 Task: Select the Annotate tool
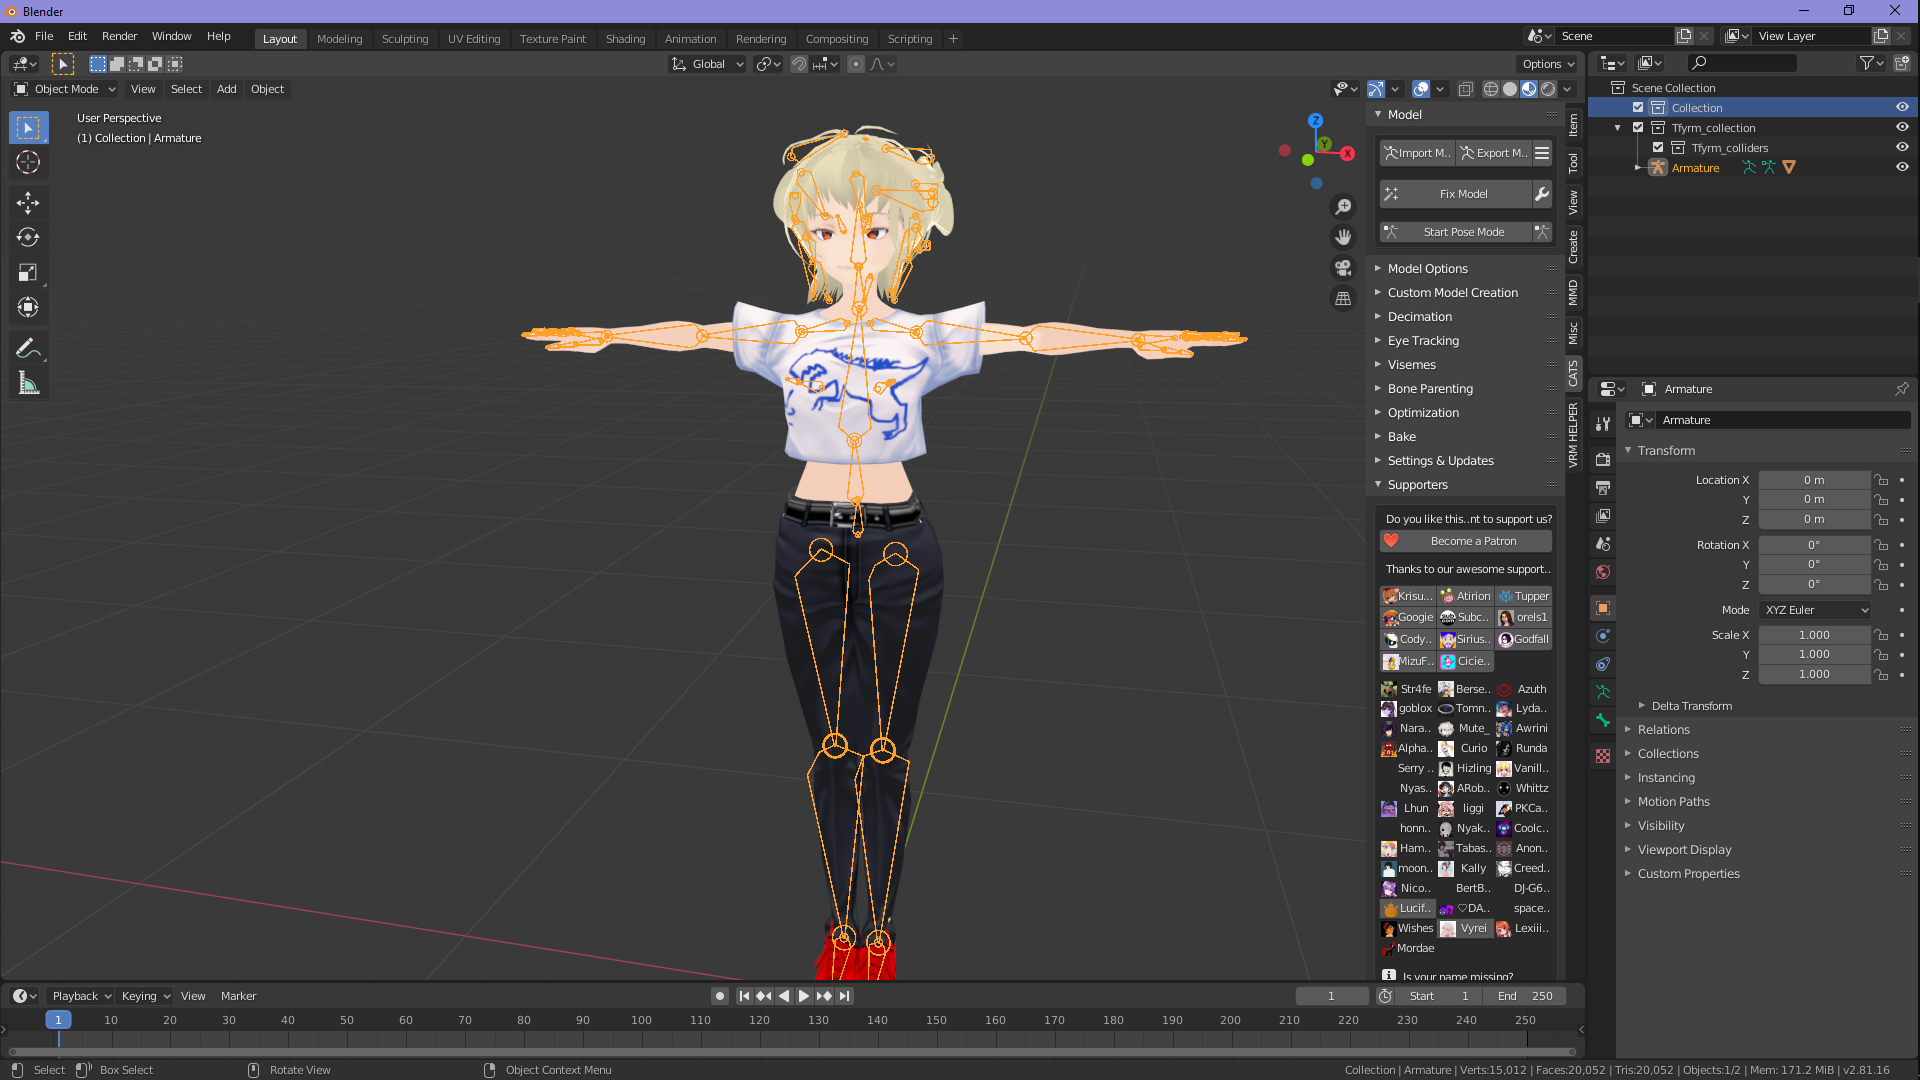[x=28, y=349]
